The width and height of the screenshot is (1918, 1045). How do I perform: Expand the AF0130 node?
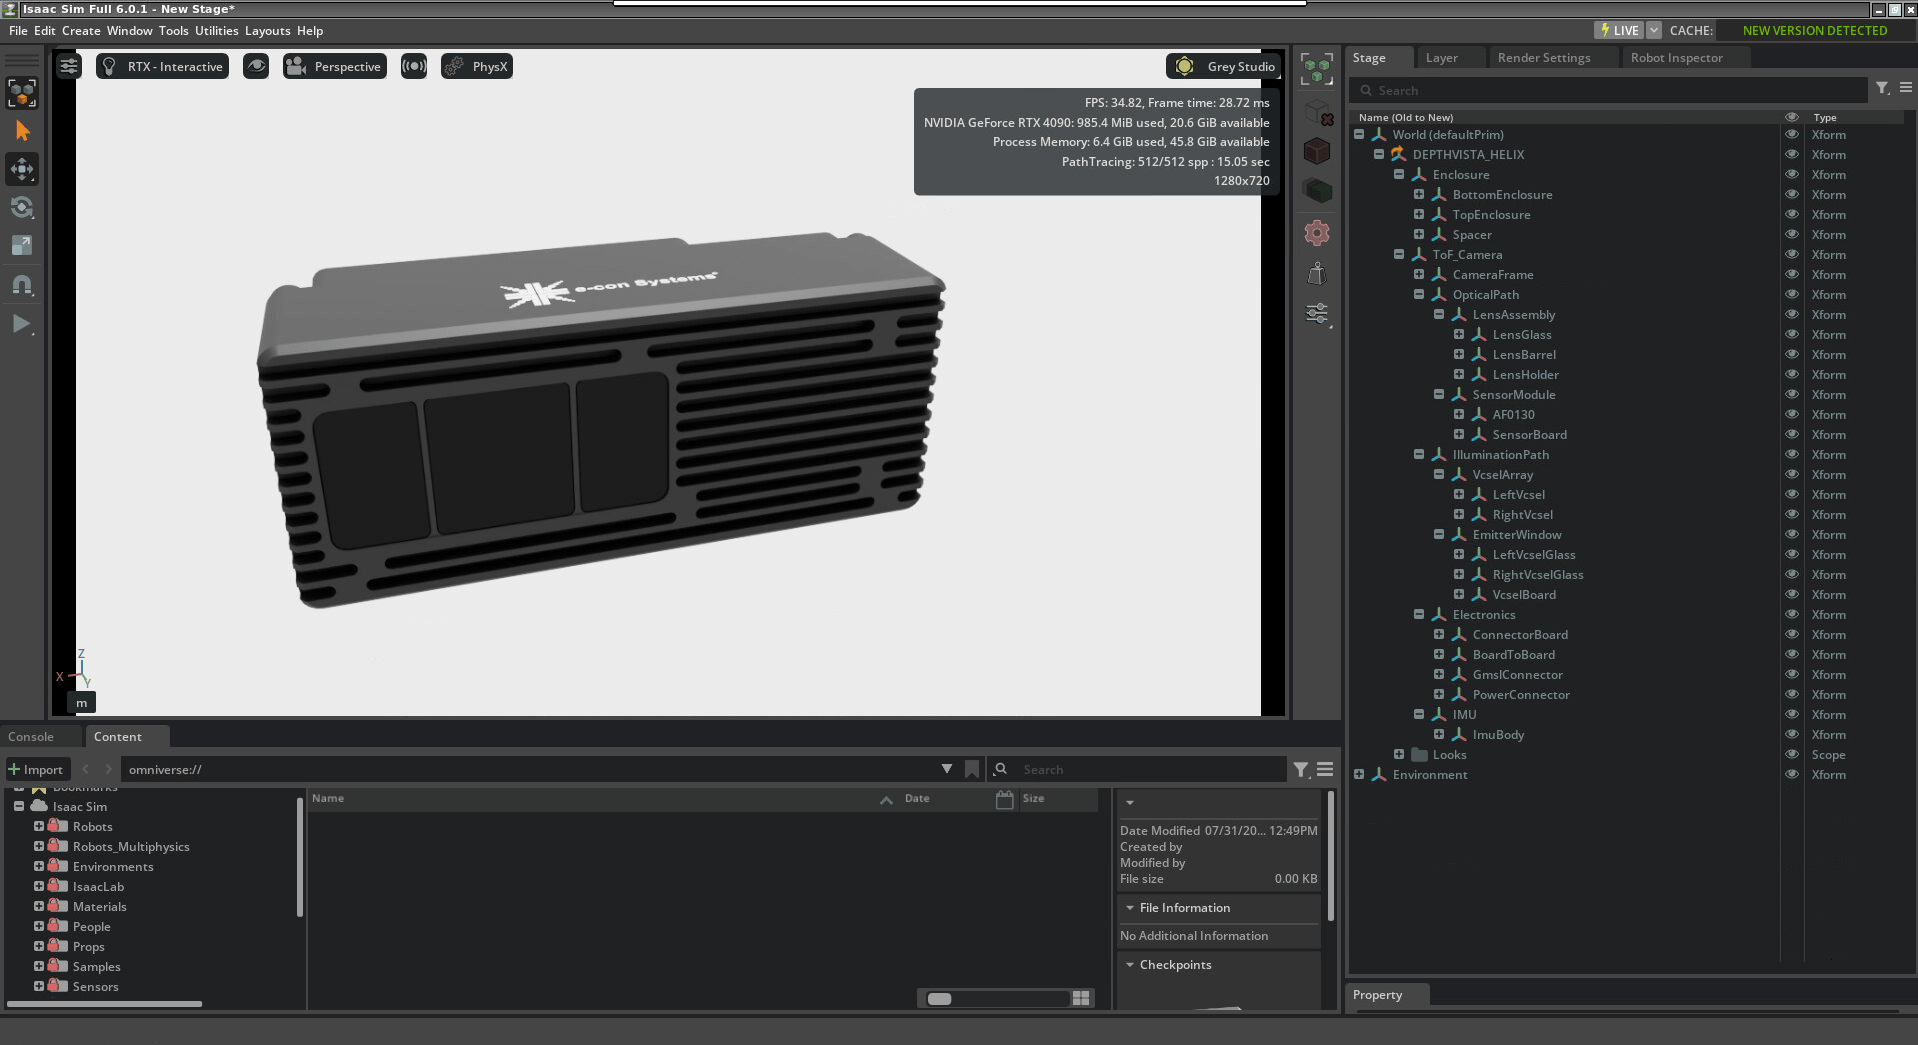coord(1459,414)
